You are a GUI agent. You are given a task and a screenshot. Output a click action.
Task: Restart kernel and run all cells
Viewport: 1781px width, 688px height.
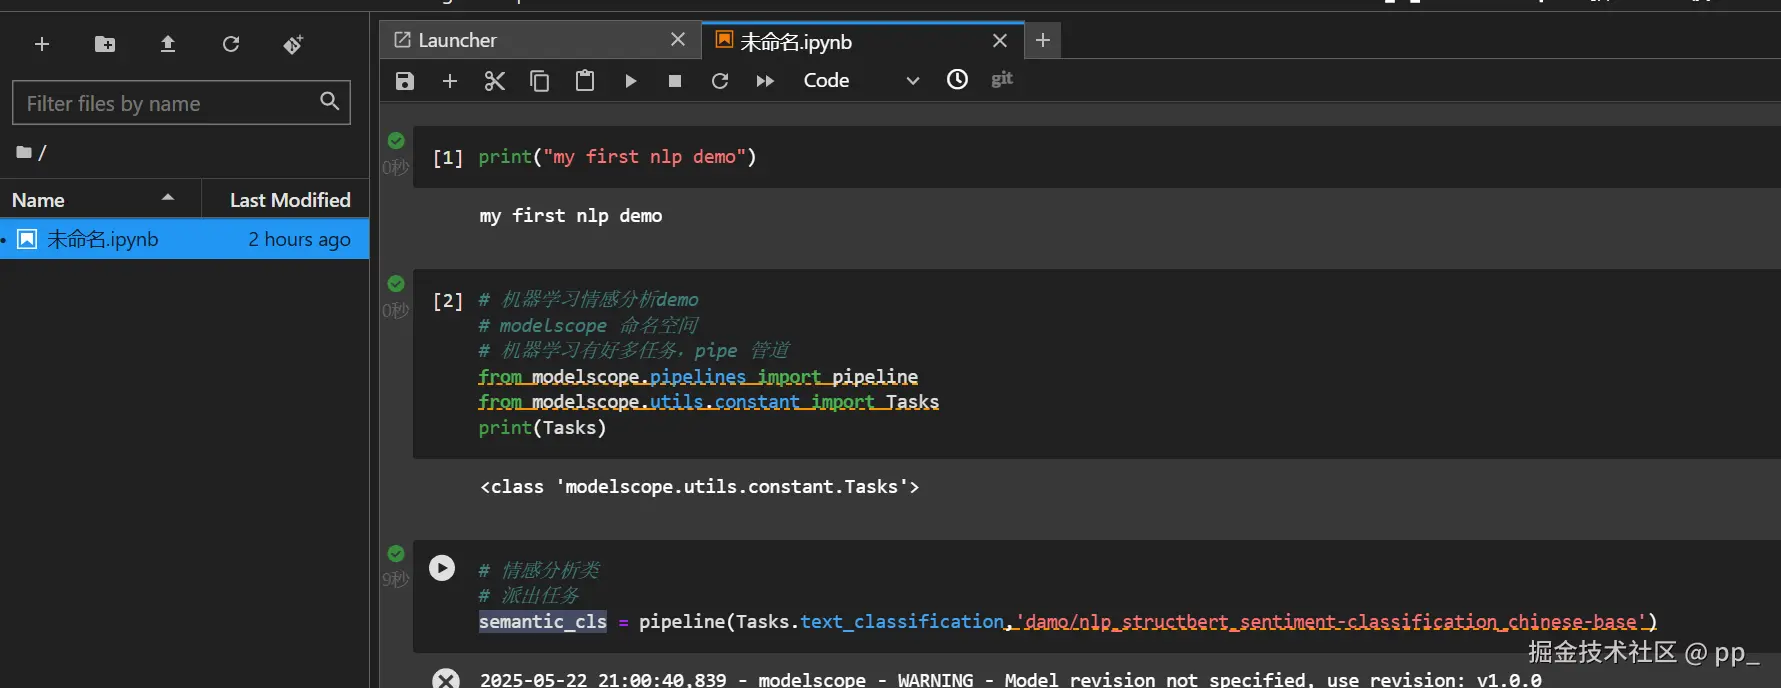click(765, 81)
